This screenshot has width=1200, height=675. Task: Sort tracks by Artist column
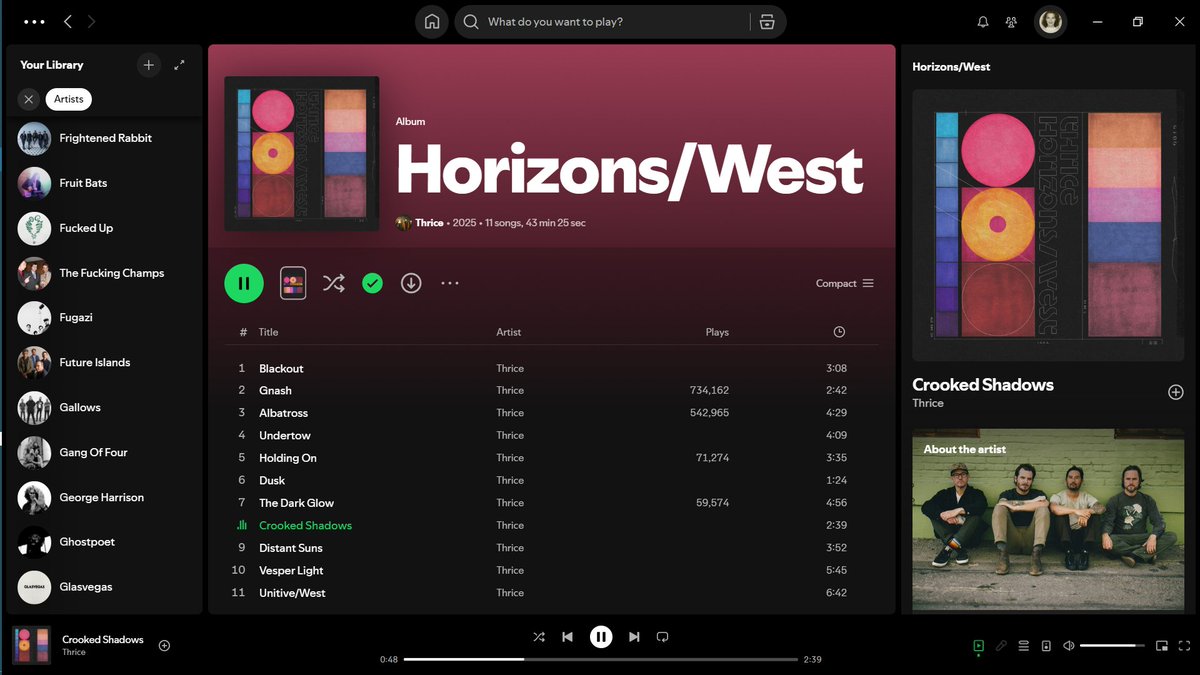point(509,332)
